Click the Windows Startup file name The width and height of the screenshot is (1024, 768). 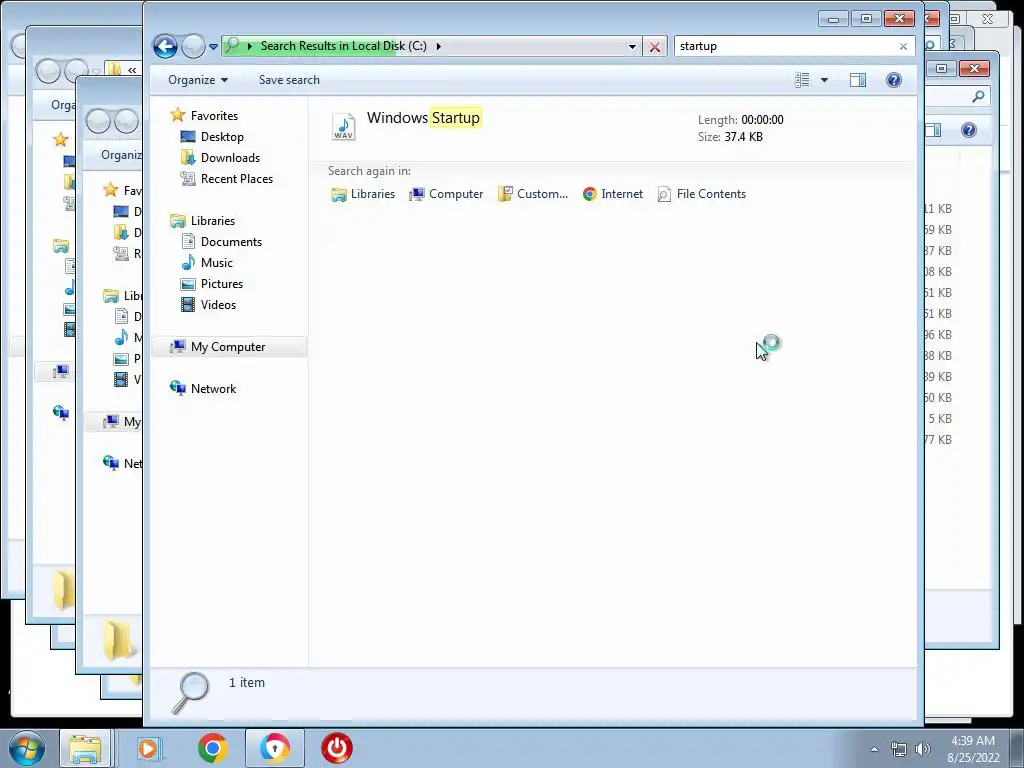click(423, 118)
